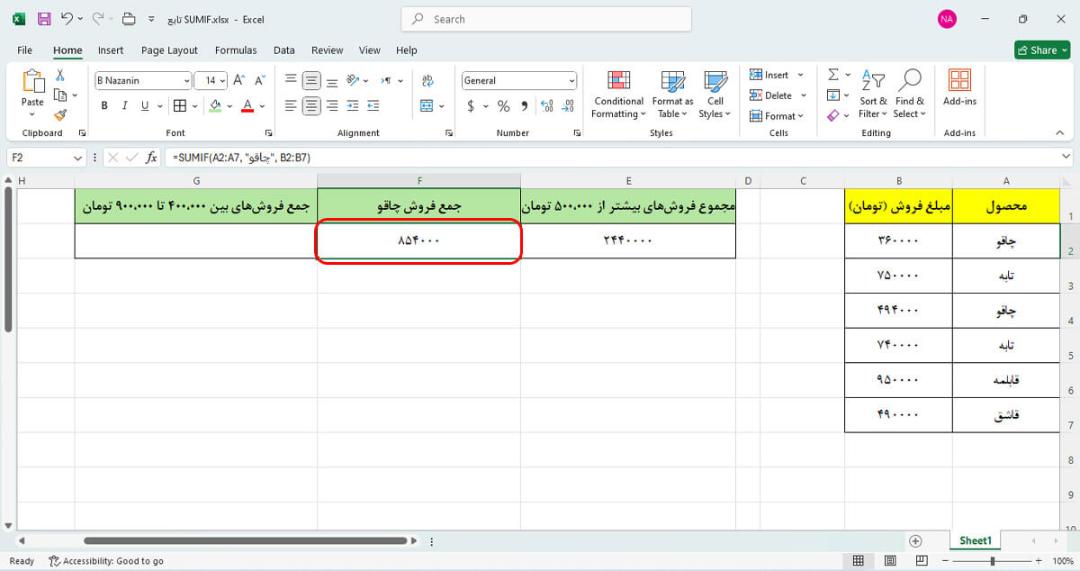Expand the formula bar

pos(1066,158)
